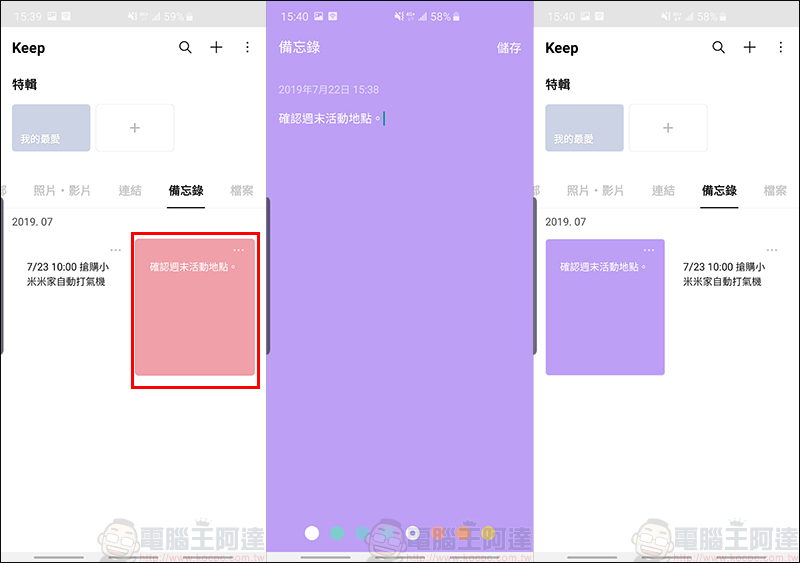
Task: Open the three-dot menu in the right Keep header
Action: (781, 48)
